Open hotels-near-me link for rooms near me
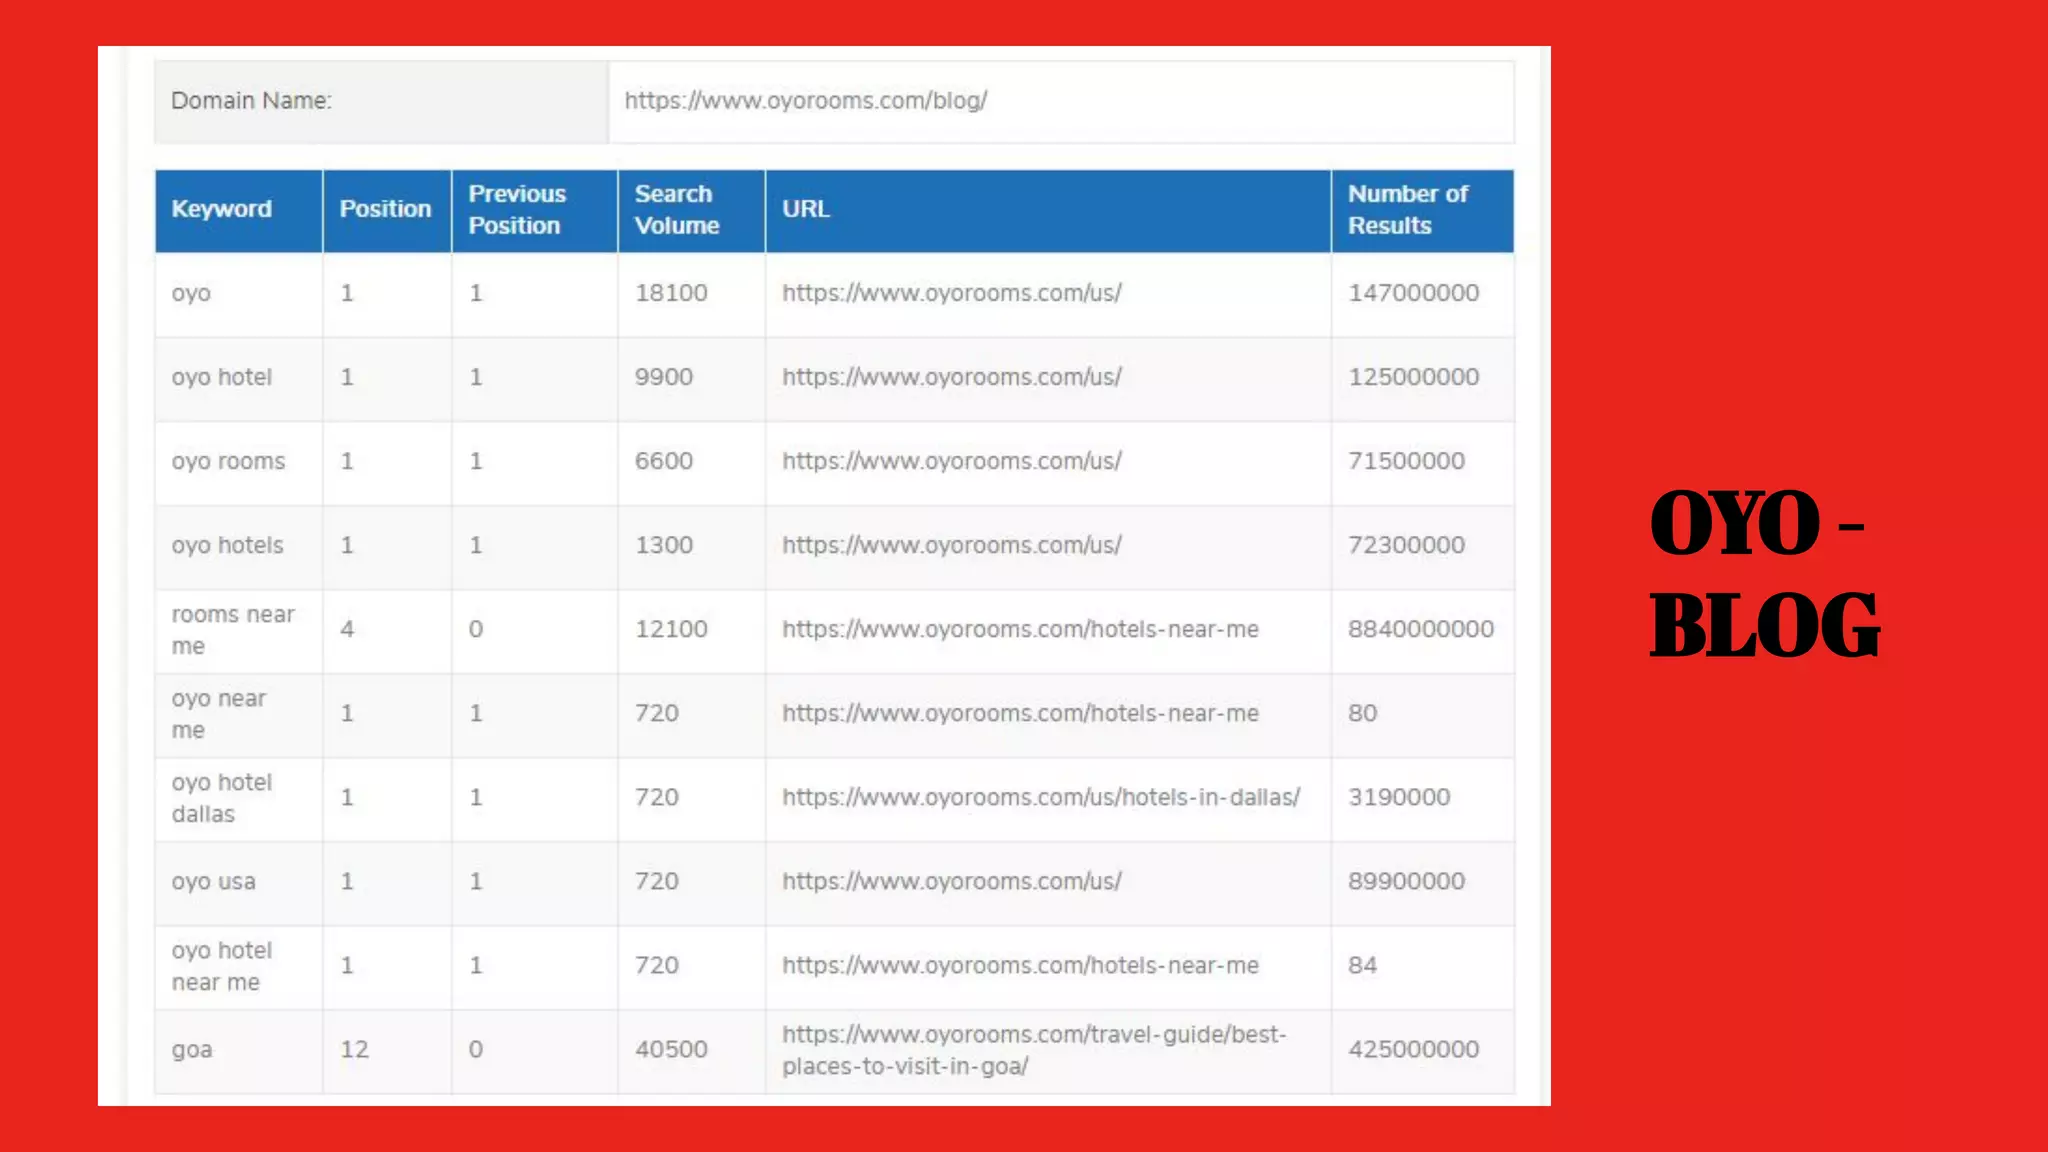This screenshot has width=2048, height=1152. pyautogui.click(x=1020, y=629)
